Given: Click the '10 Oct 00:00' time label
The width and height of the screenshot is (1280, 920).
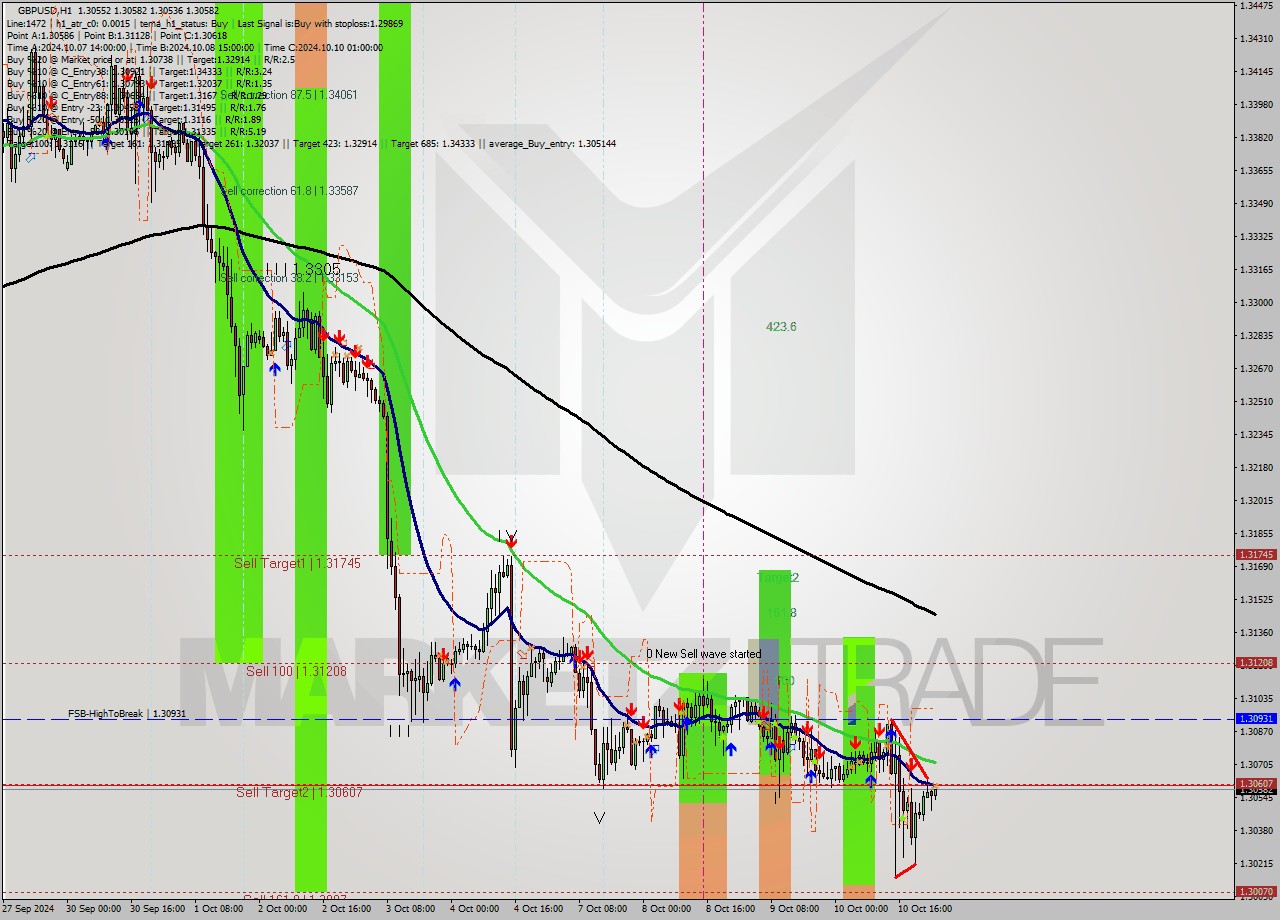Looking at the screenshot, I should pyautogui.click(x=861, y=909).
